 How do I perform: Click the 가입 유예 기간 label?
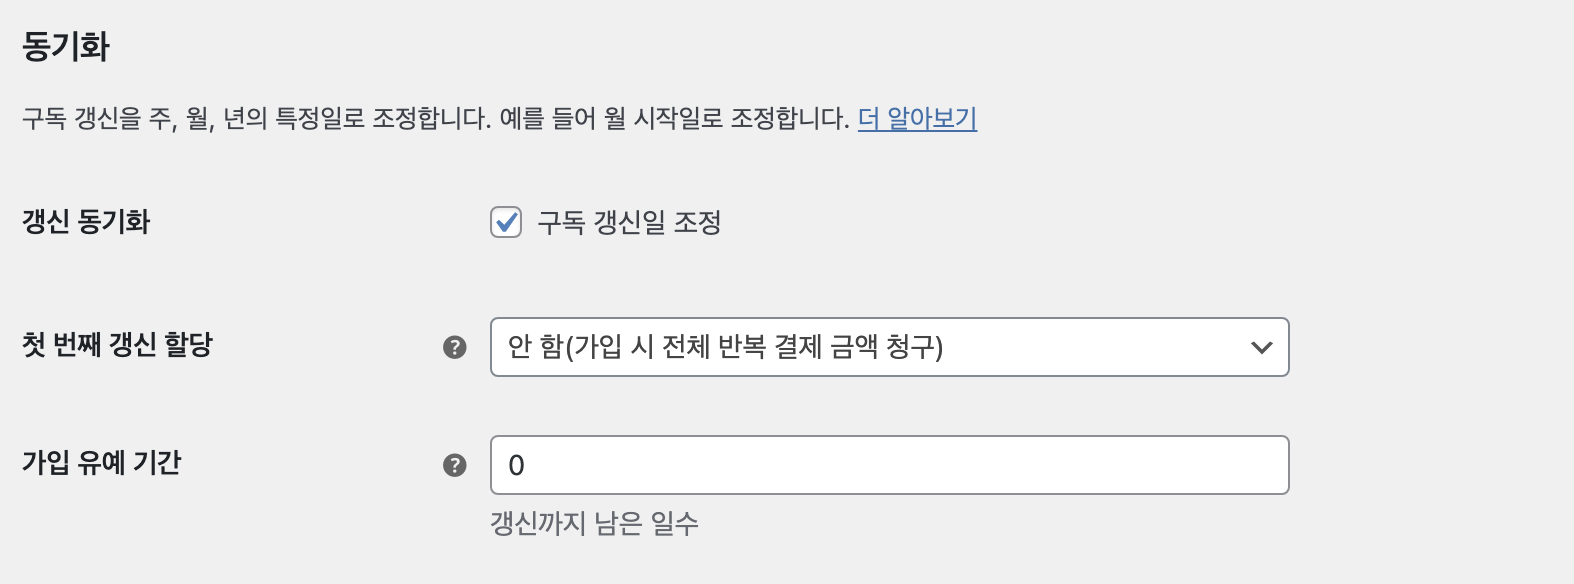pos(101,463)
